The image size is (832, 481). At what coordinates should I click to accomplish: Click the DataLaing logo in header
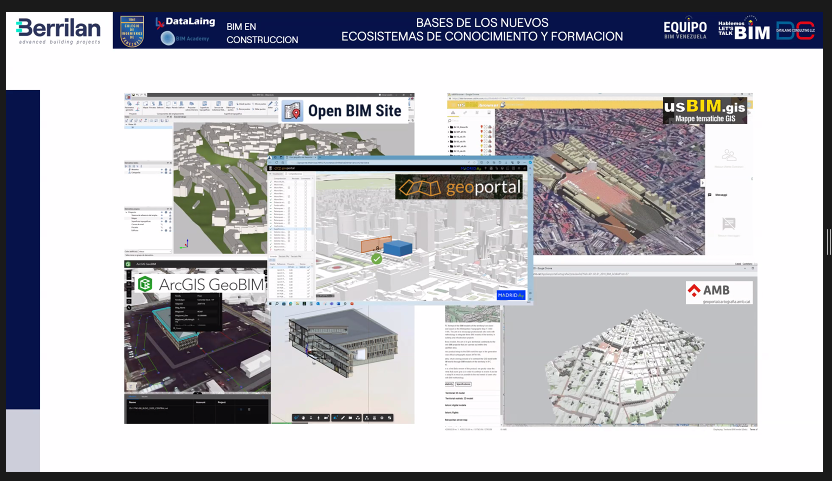pos(185,22)
